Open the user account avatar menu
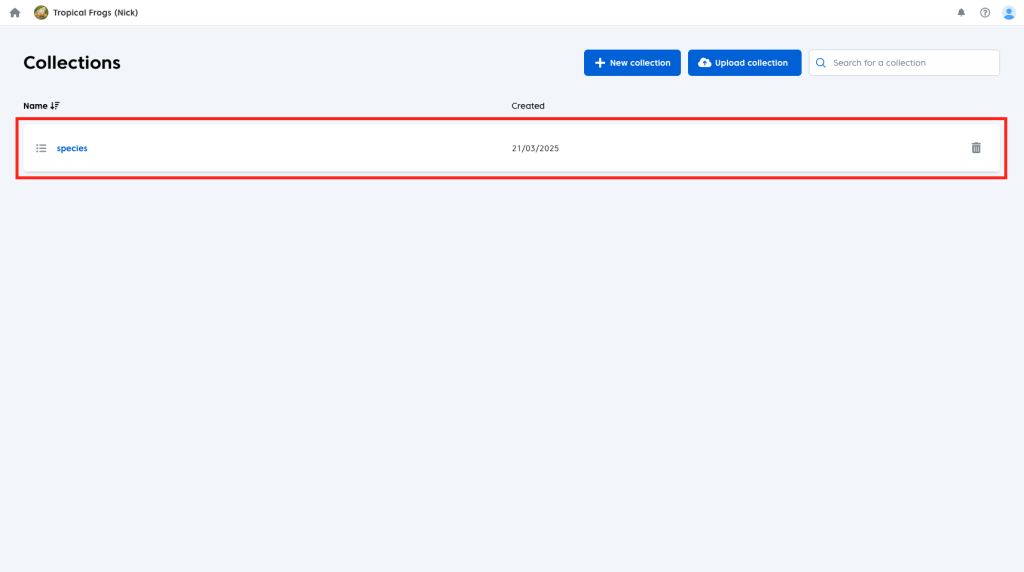Image resolution: width=1024 pixels, height=572 pixels. [x=1008, y=13]
